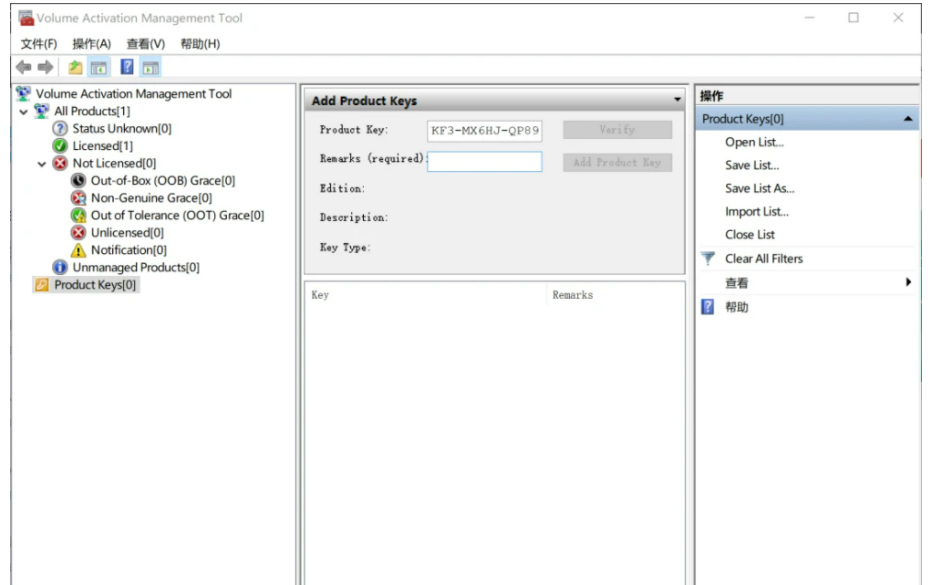Click the Add Product Key button
The height and width of the screenshot is (585, 928).
617,162
